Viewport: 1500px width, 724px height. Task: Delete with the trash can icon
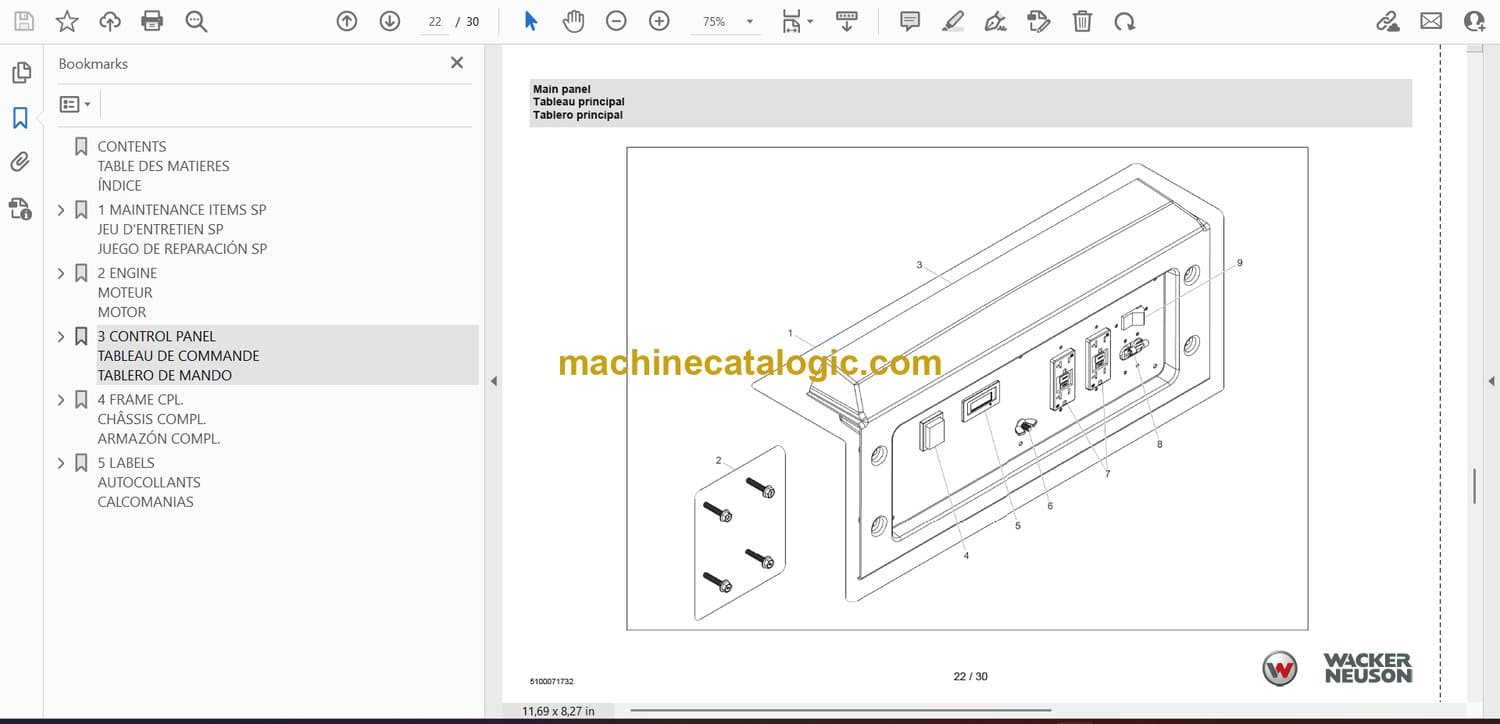click(1082, 21)
